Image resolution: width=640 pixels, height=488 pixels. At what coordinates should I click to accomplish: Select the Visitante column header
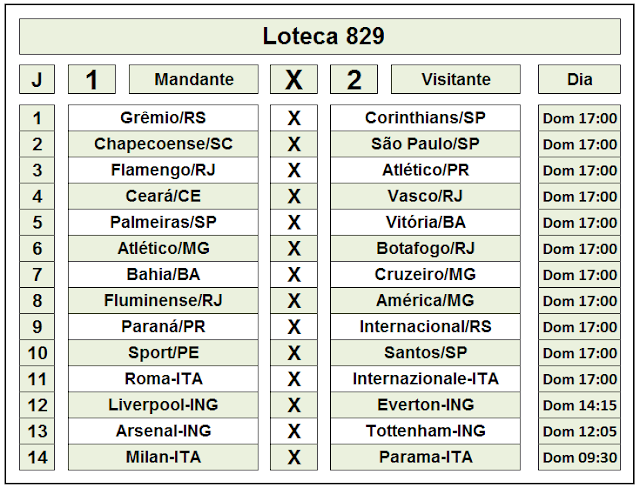pos(456,79)
